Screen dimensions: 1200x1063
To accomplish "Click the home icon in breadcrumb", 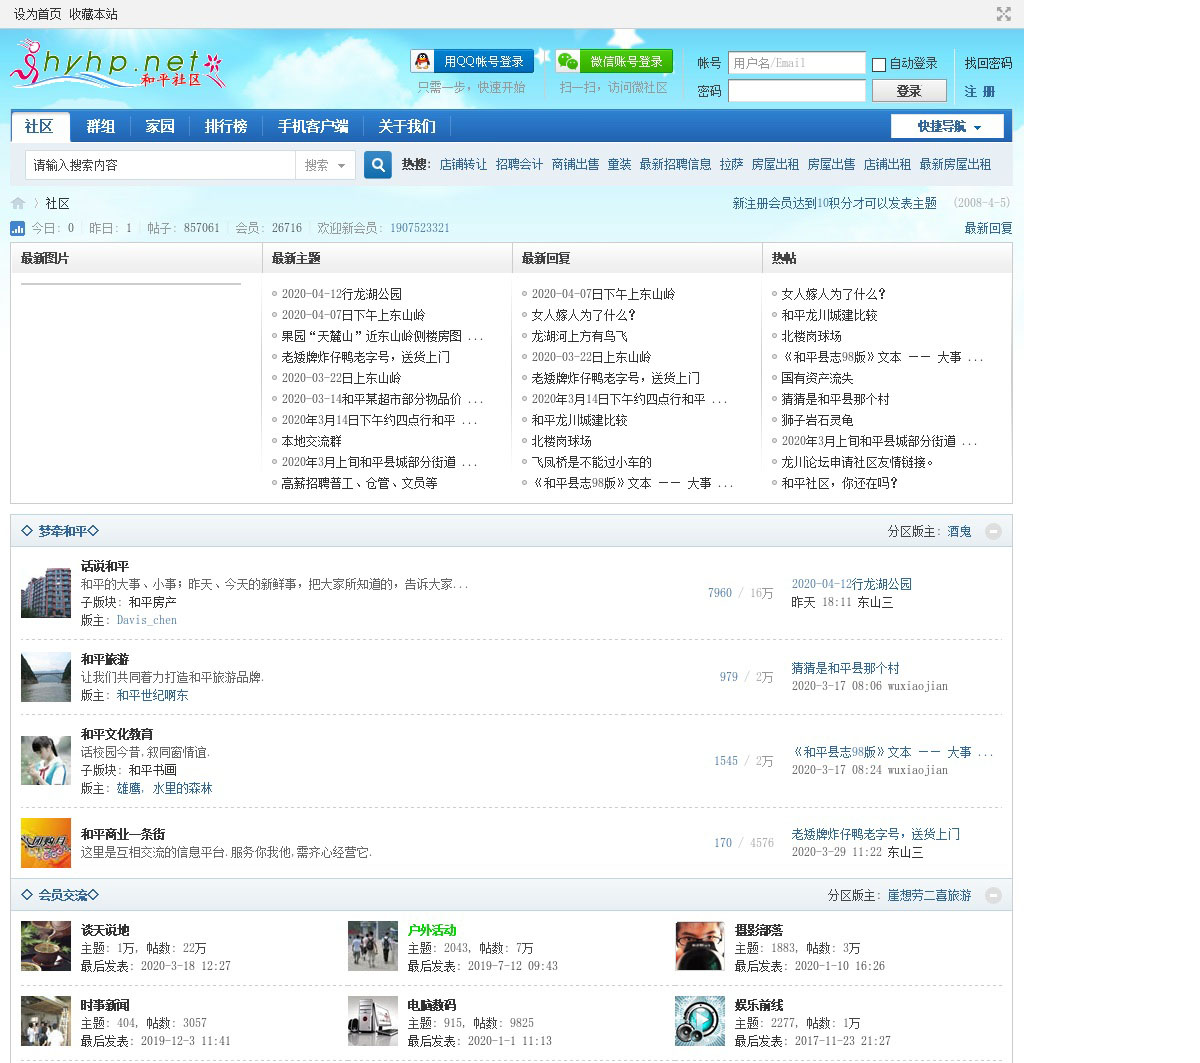I will (18, 203).
